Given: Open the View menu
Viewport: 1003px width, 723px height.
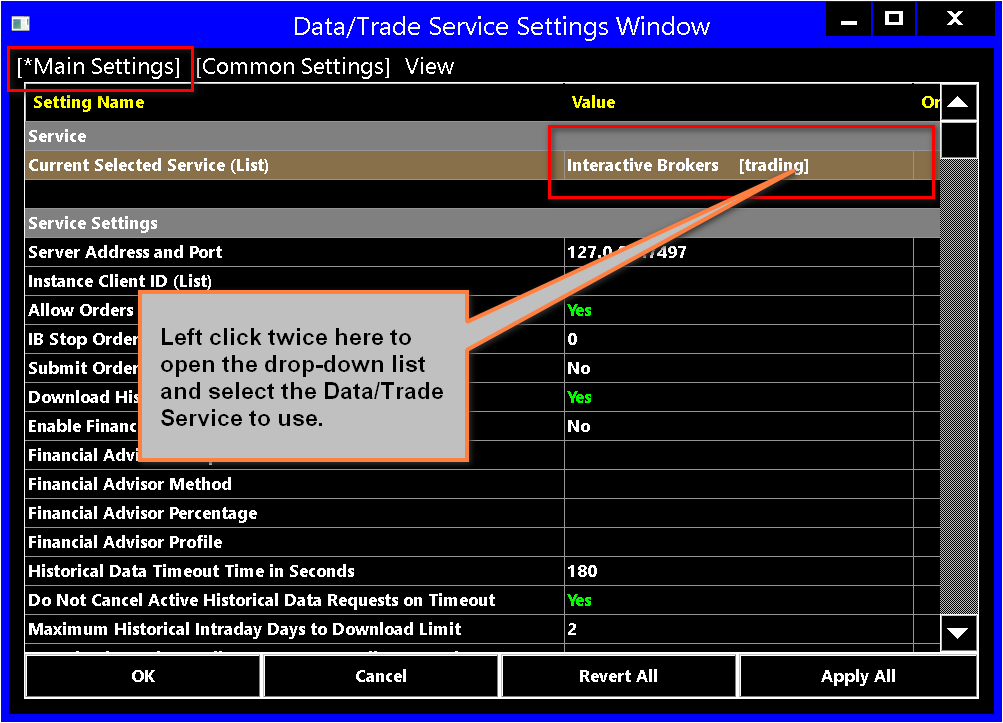Looking at the screenshot, I should pos(429,67).
